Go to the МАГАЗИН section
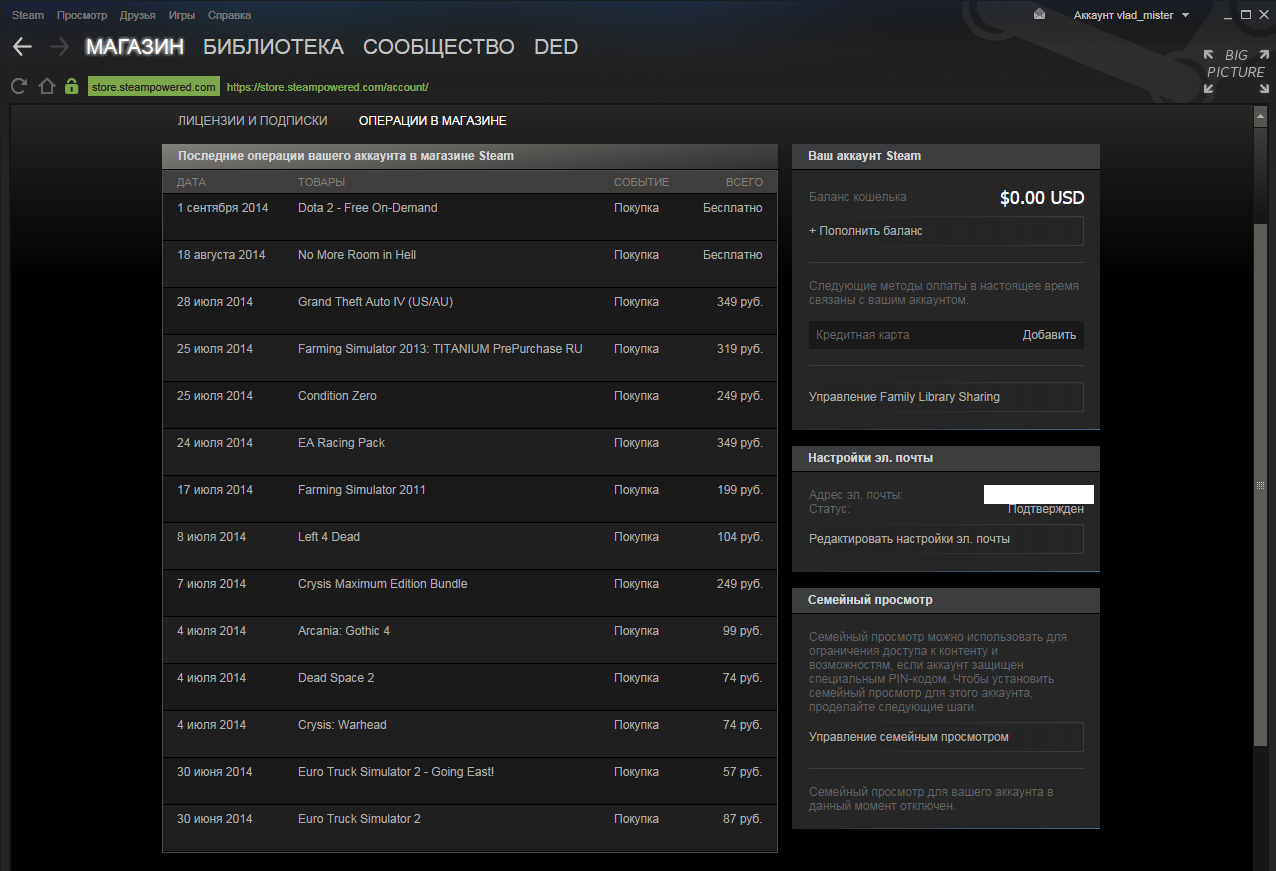 point(135,47)
